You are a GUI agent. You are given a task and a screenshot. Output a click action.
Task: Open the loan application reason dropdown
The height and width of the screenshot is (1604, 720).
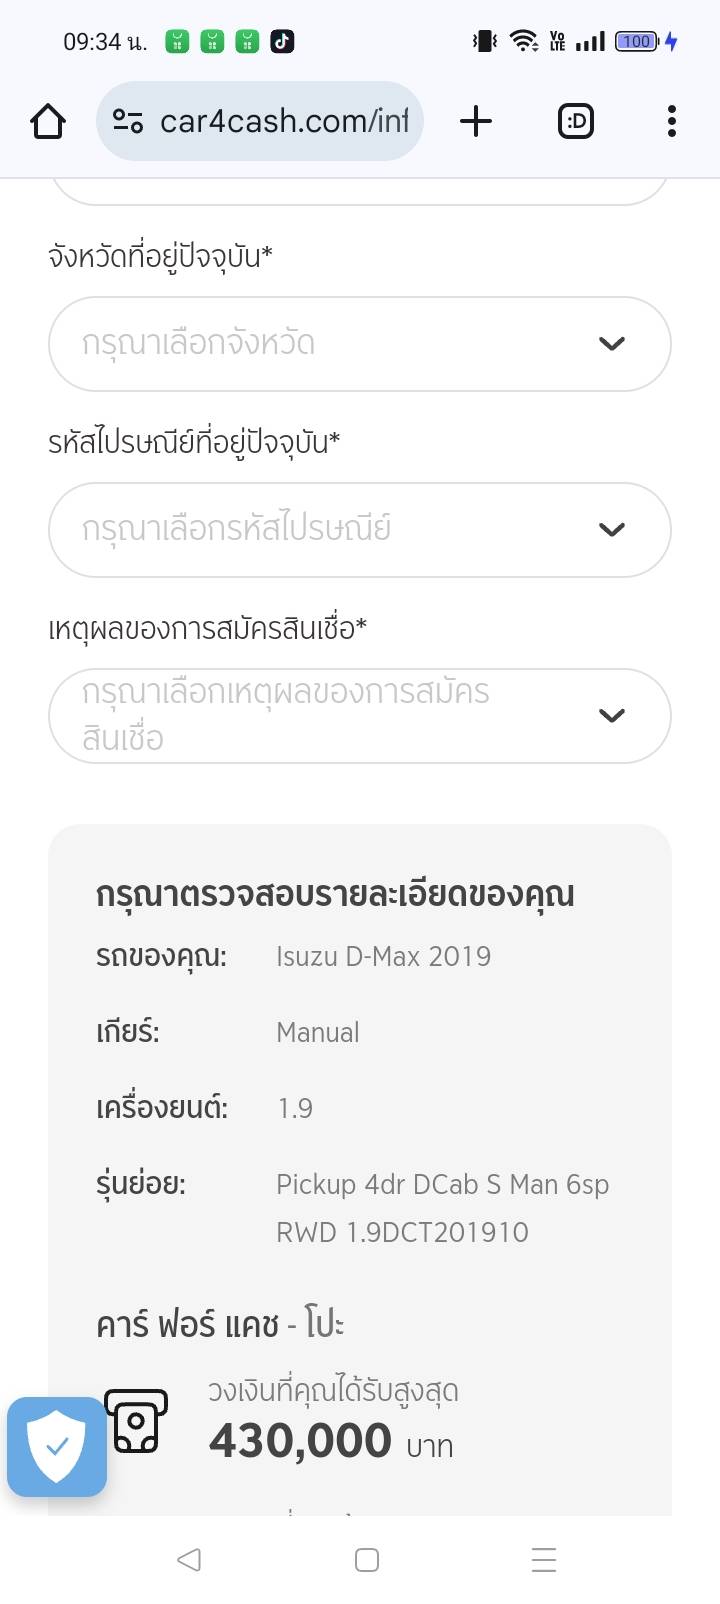click(x=330, y=716)
